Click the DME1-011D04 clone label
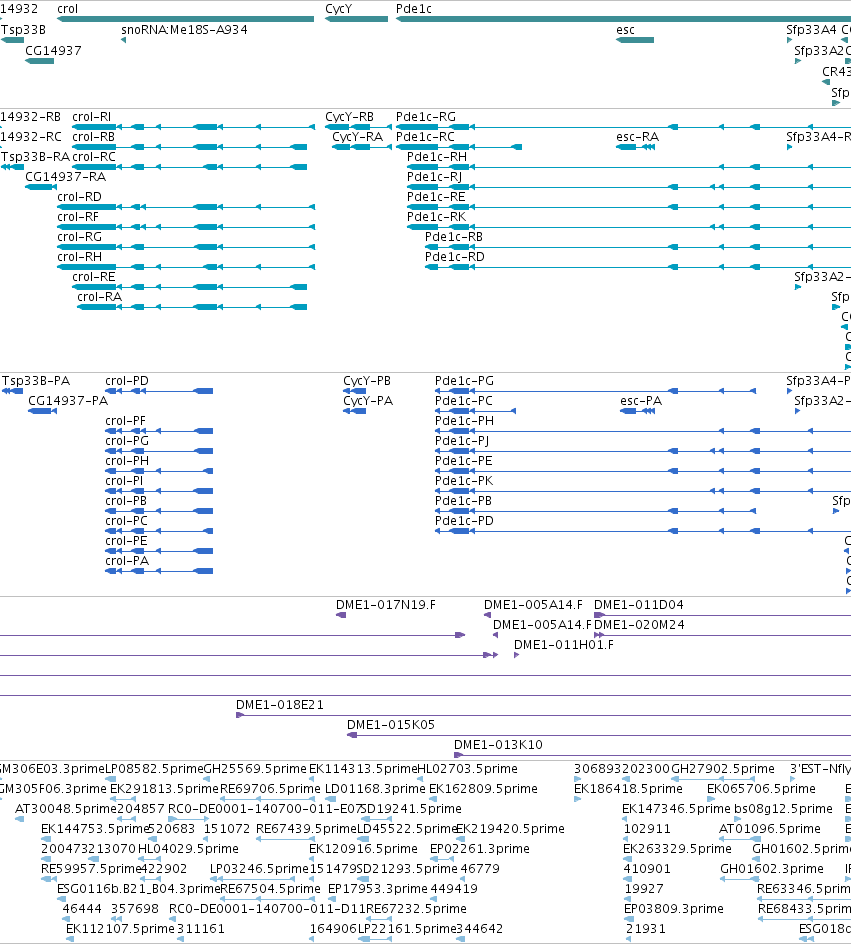Viewport: 851px width, 944px height. [639, 604]
